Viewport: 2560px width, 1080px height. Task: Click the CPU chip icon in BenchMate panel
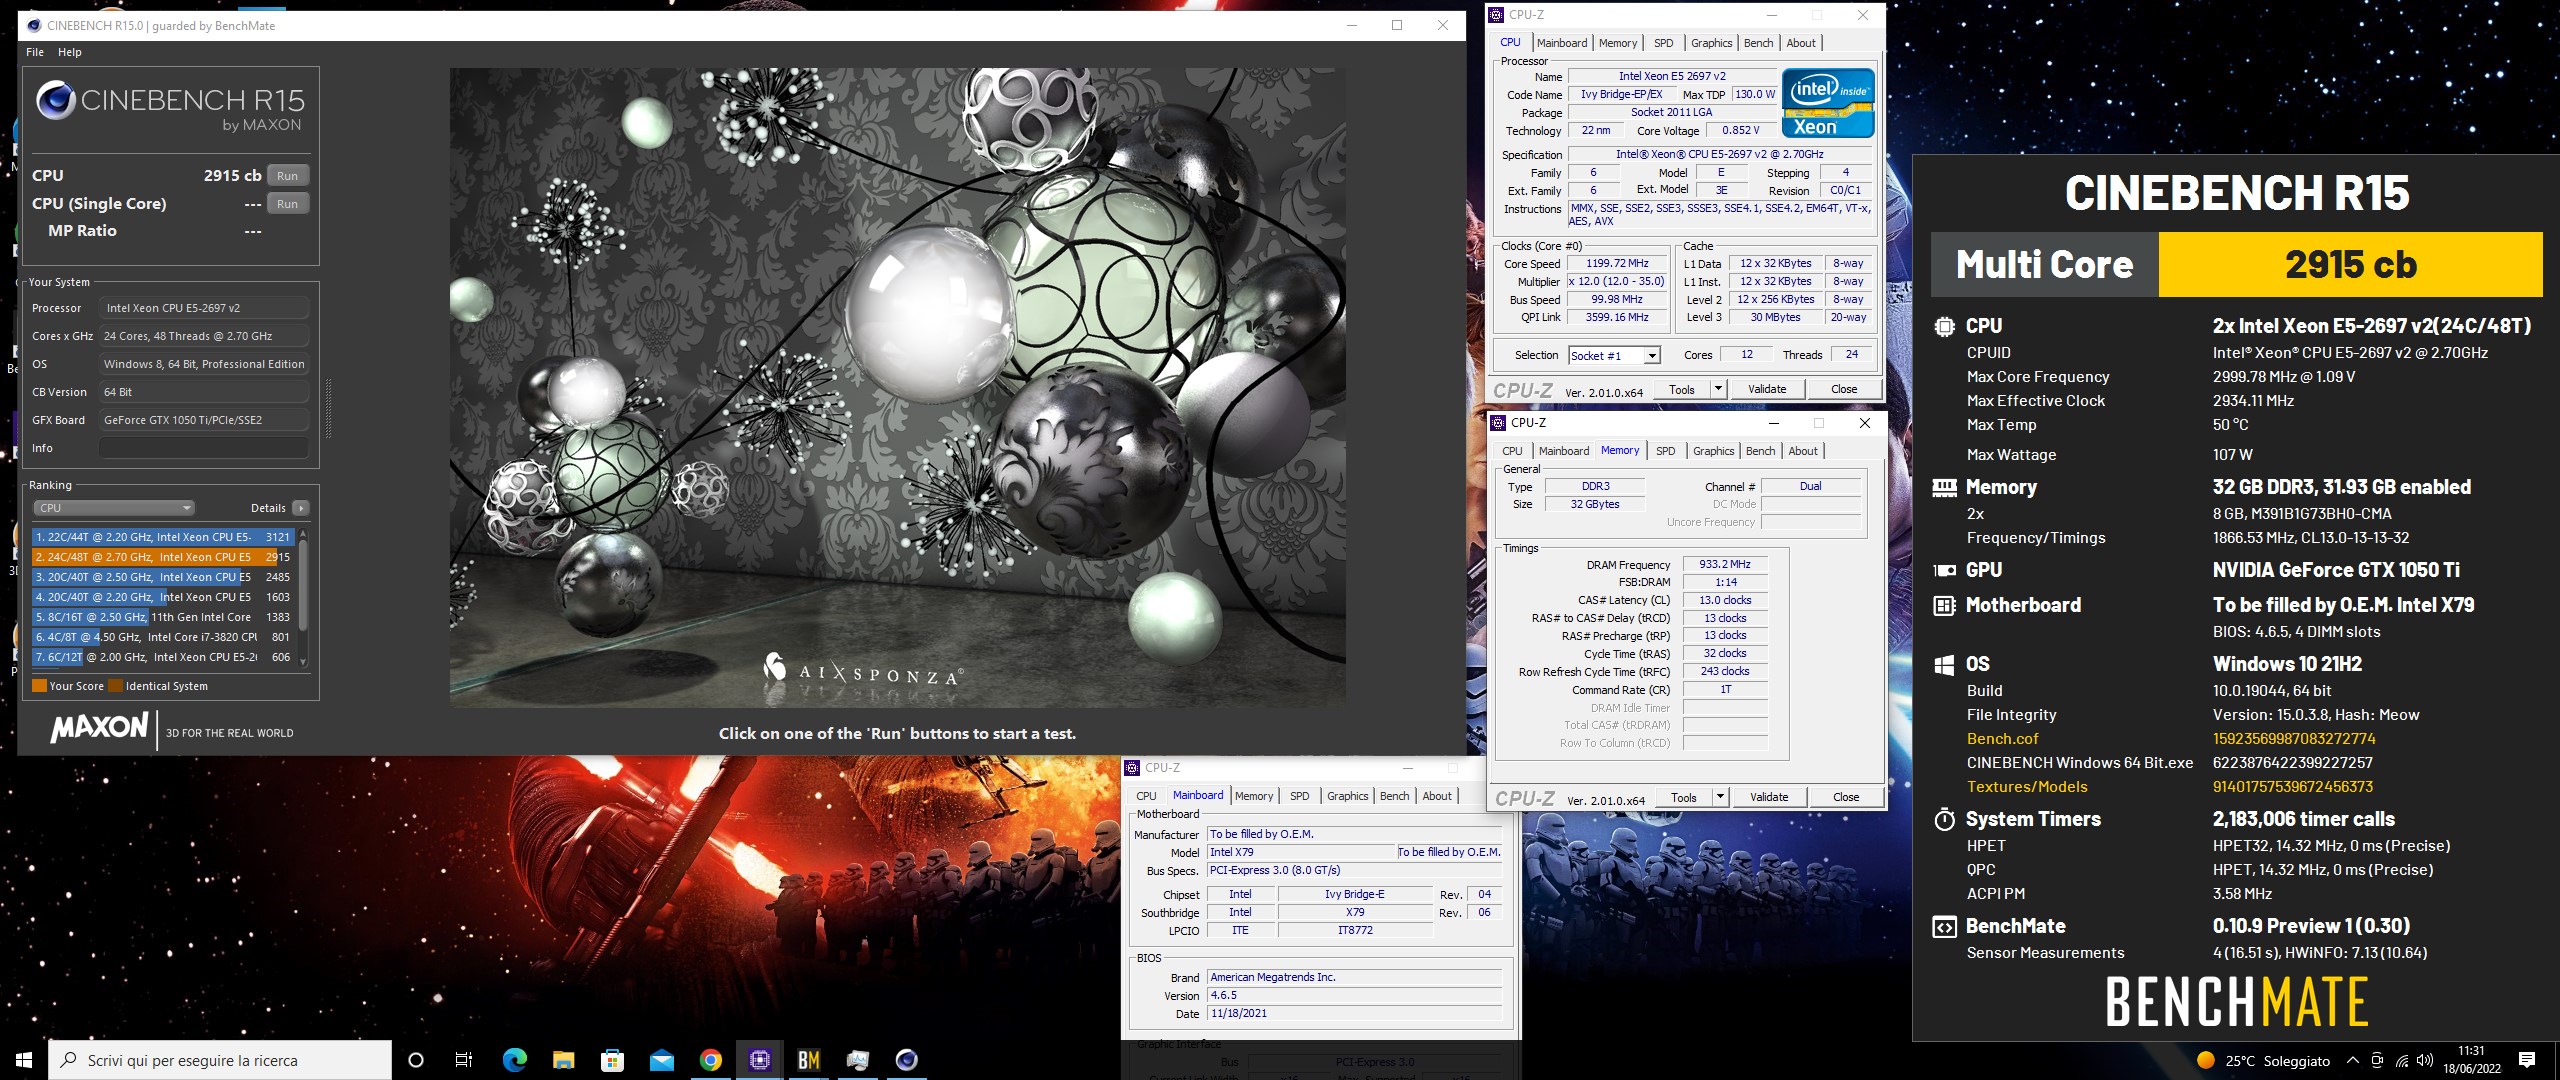(x=1944, y=326)
